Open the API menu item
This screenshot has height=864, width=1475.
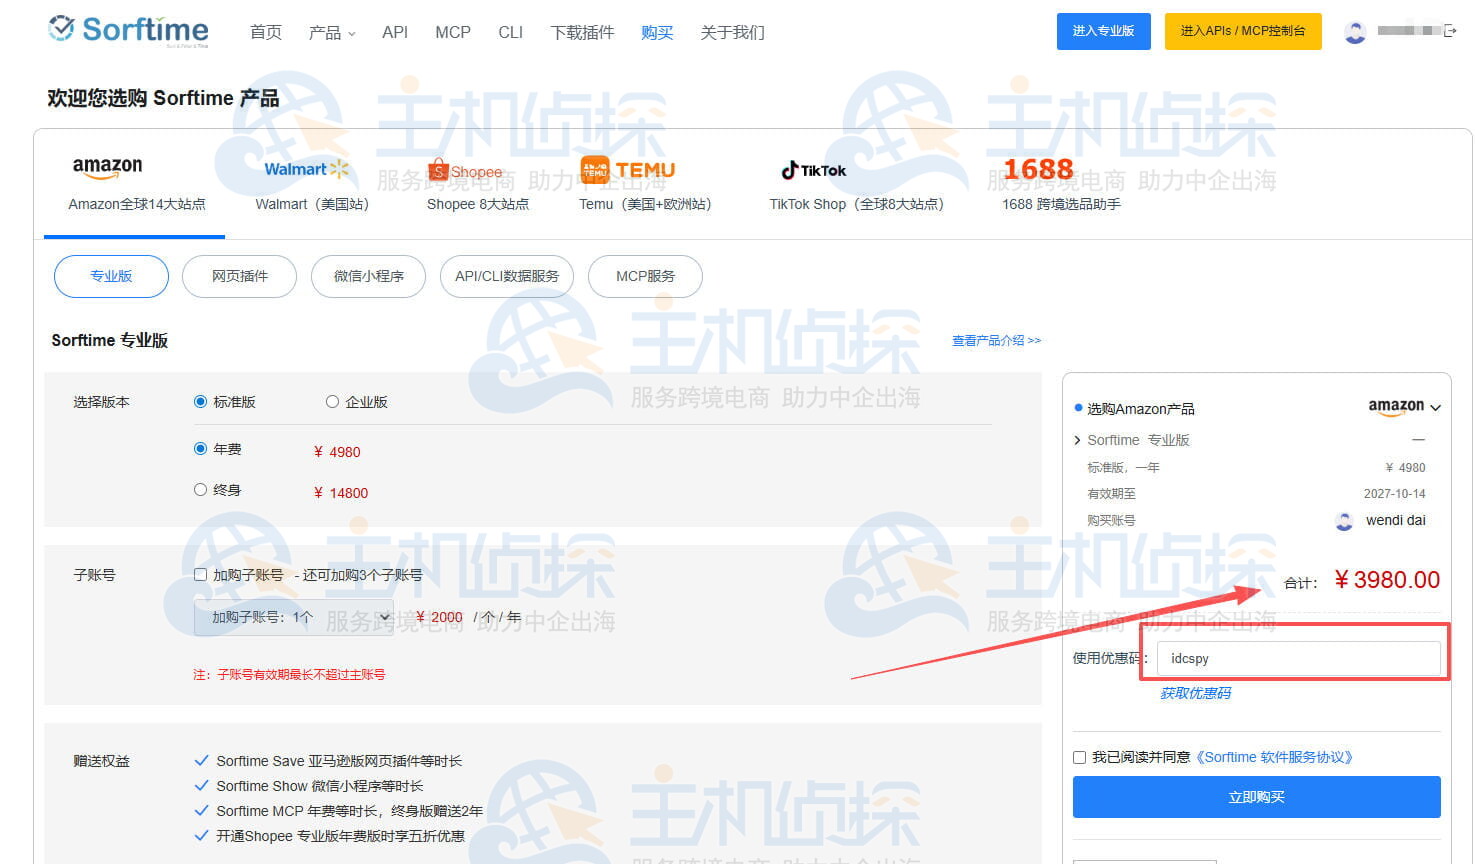point(395,33)
